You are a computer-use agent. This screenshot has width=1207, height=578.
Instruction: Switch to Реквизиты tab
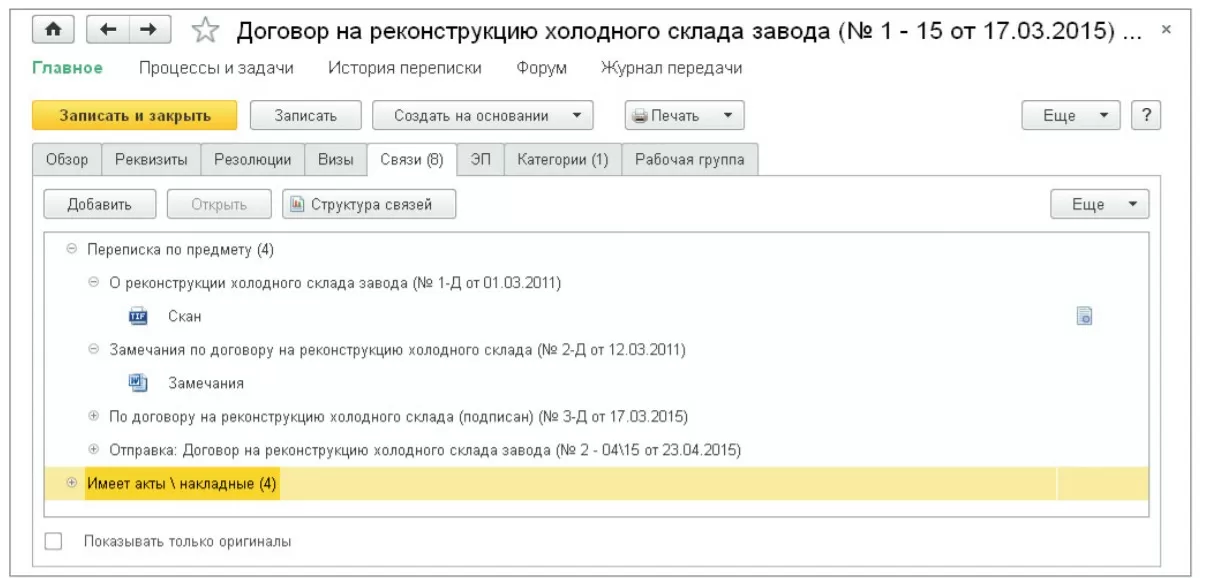(151, 159)
